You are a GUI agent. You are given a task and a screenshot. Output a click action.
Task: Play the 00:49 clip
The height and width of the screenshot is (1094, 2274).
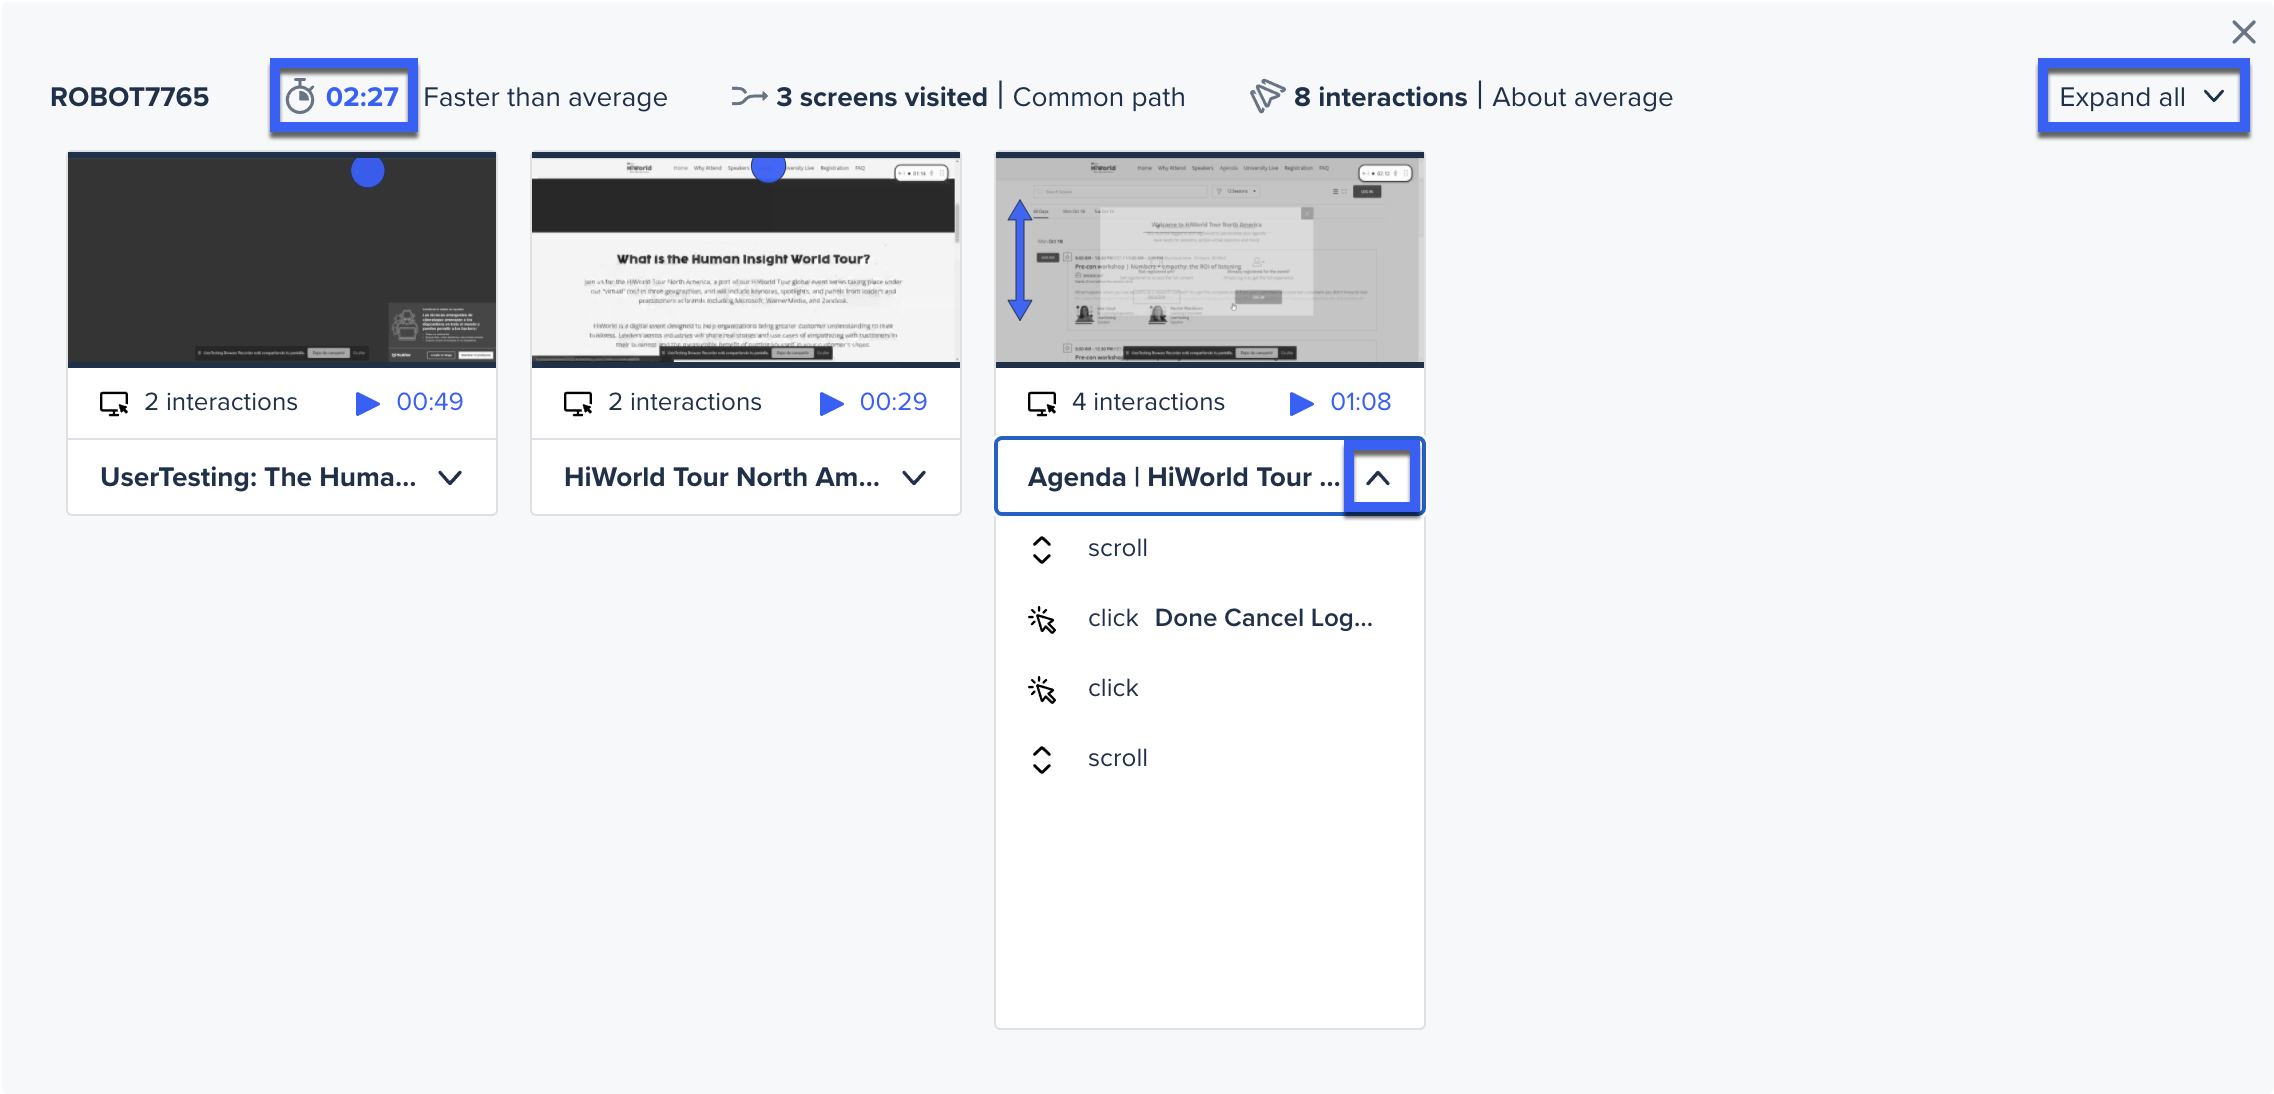368,403
